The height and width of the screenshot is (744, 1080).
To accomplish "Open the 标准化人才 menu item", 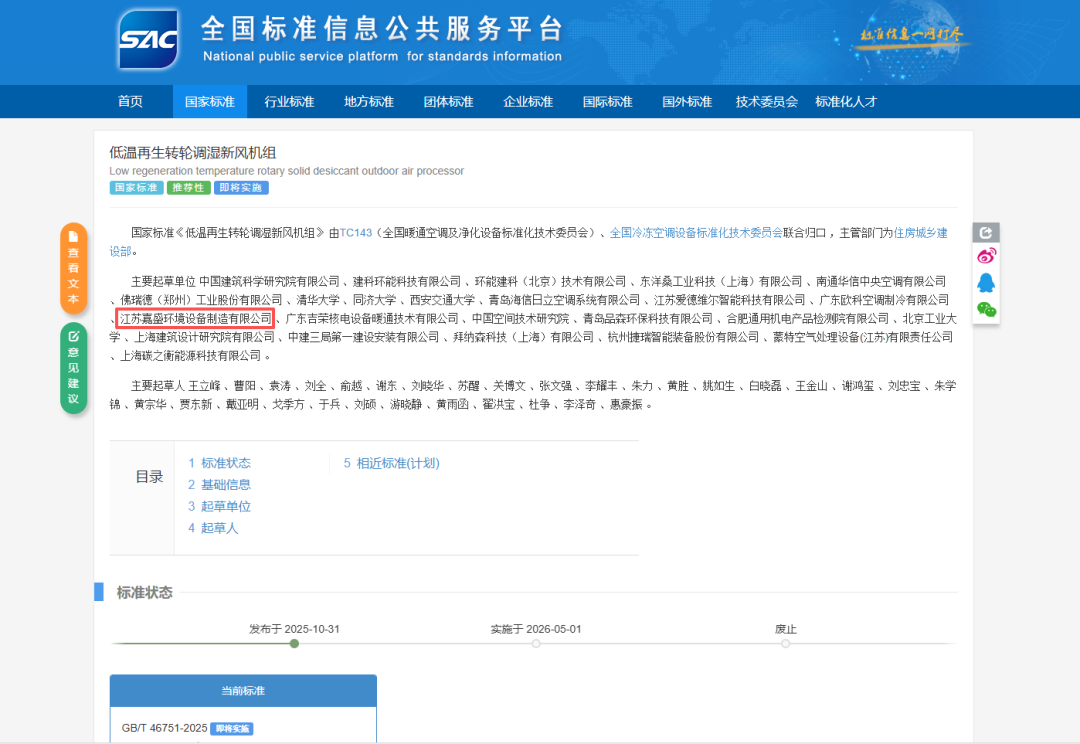I will (x=846, y=102).
